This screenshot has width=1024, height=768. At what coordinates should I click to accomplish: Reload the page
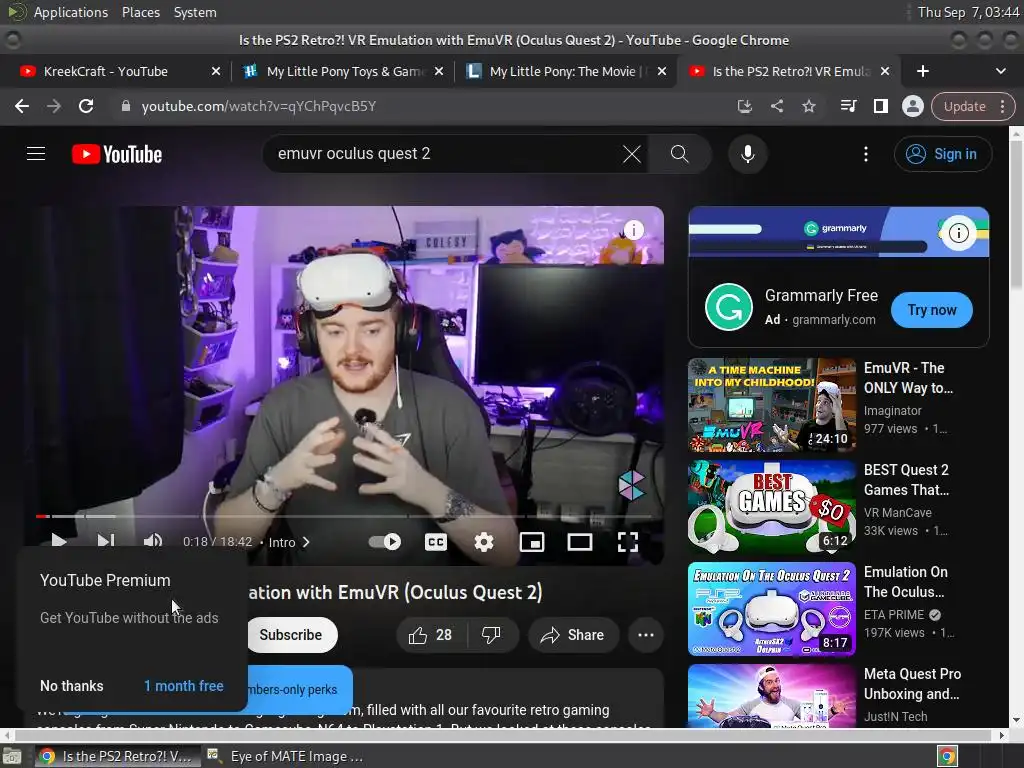[x=86, y=106]
